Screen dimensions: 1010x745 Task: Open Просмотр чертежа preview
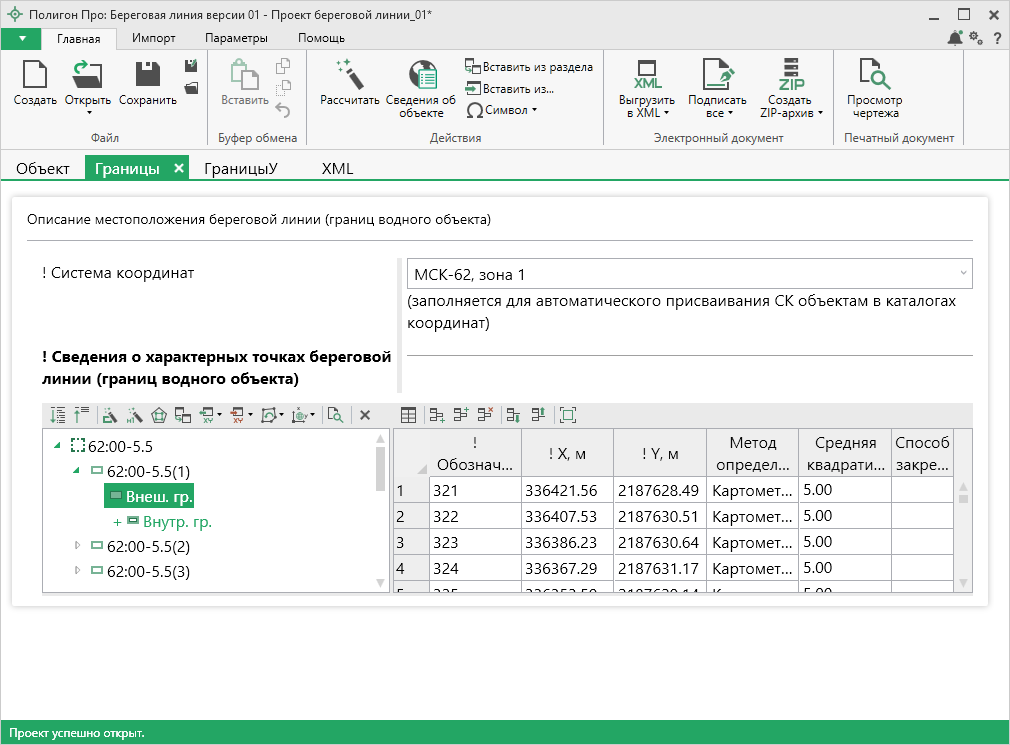(x=874, y=77)
